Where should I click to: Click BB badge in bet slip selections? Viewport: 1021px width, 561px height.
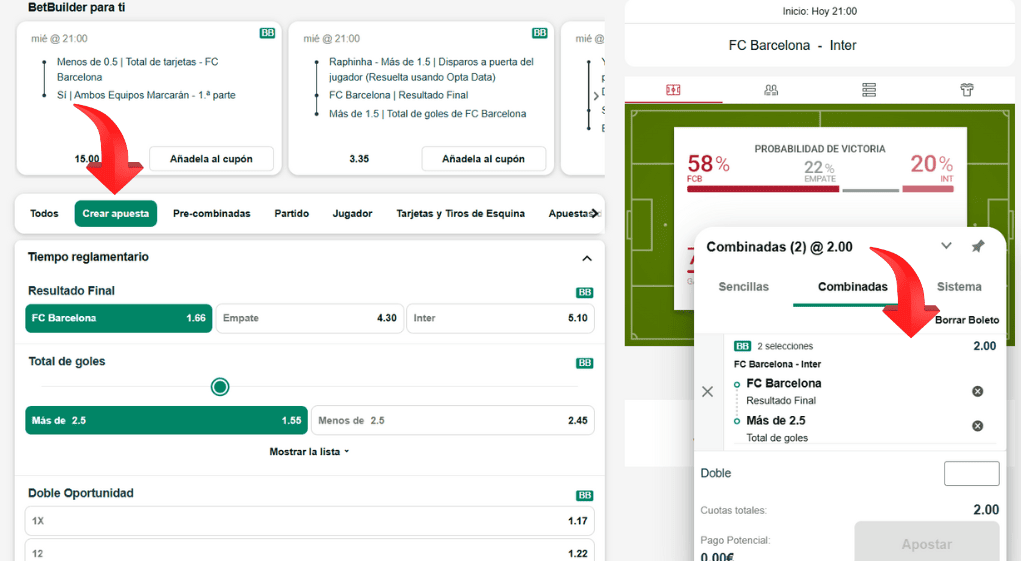(x=742, y=346)
